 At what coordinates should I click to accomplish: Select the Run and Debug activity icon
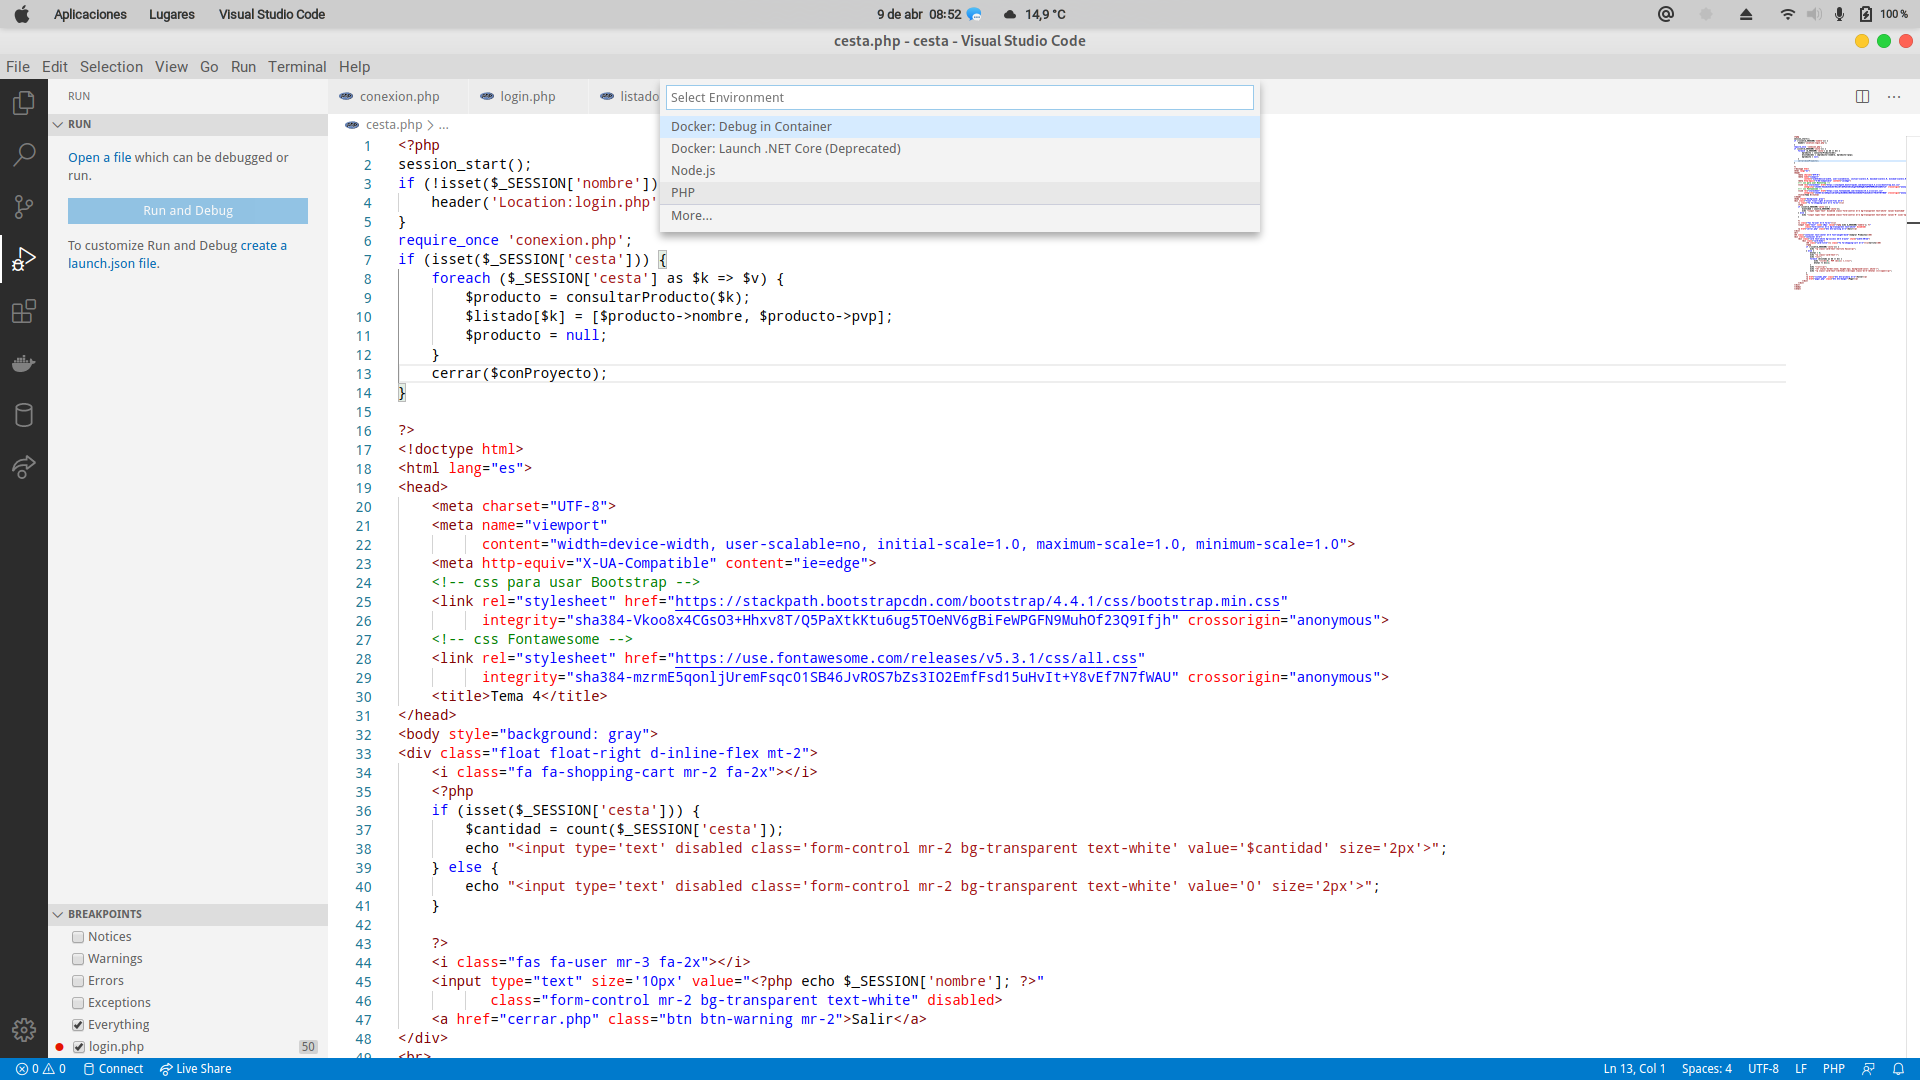(x=24, y=259)
